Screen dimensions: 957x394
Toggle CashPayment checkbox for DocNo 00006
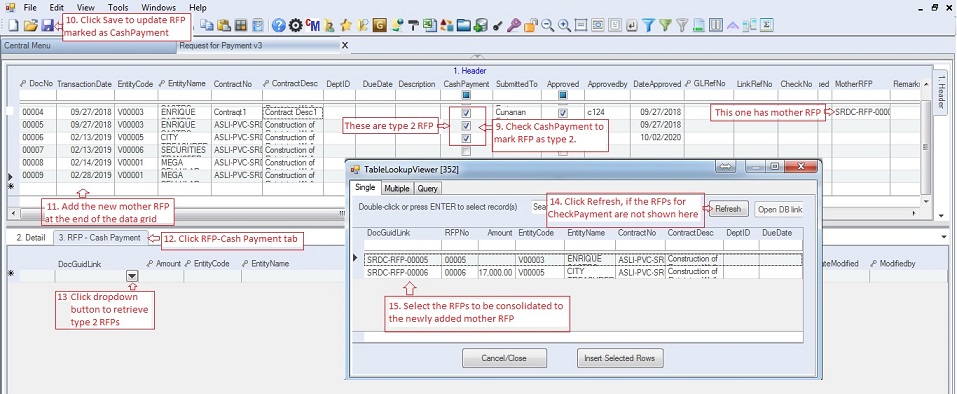(x=466, y=138)
